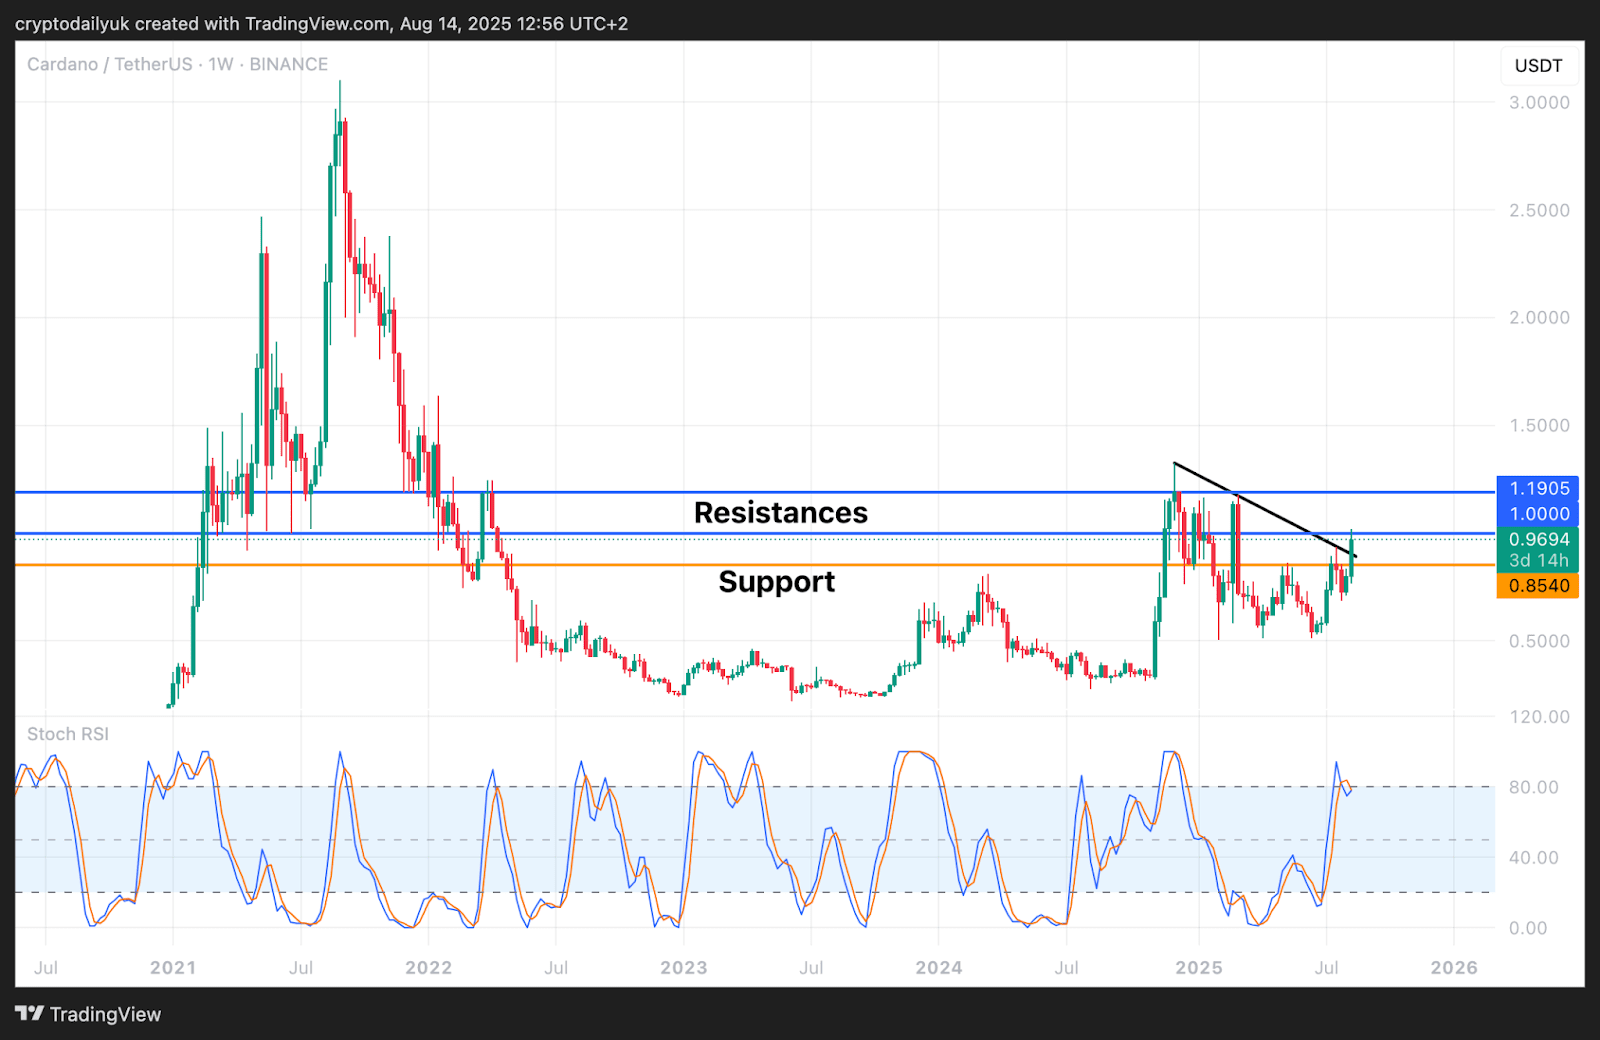Click the 2025 time axis label
Viewport: 1600px width, 1040px height.
(x=1199, y=968)
